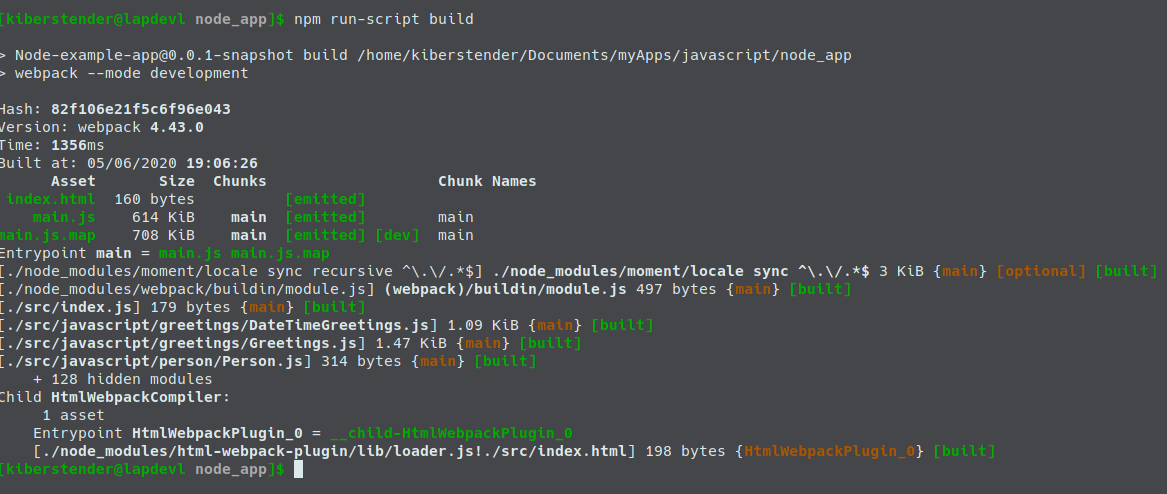This screenshot has width=1167, height=494.
Task: Click the '+ 128 hidden modules' text
Action: click(122, 379)
